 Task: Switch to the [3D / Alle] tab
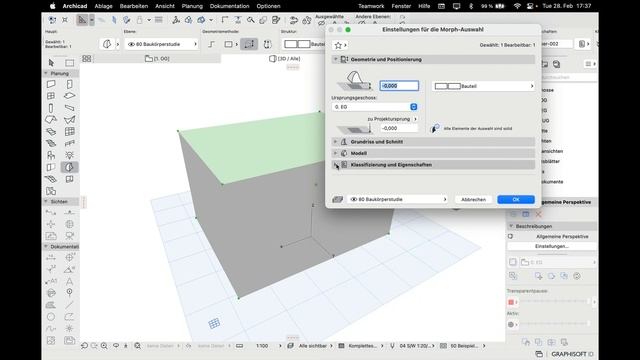click(x=285, y=59)
